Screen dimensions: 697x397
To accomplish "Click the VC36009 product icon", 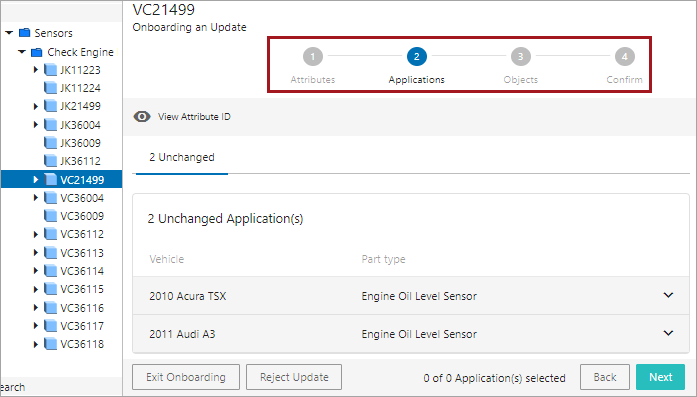I will pyautogui.click(x=51, y=216).
